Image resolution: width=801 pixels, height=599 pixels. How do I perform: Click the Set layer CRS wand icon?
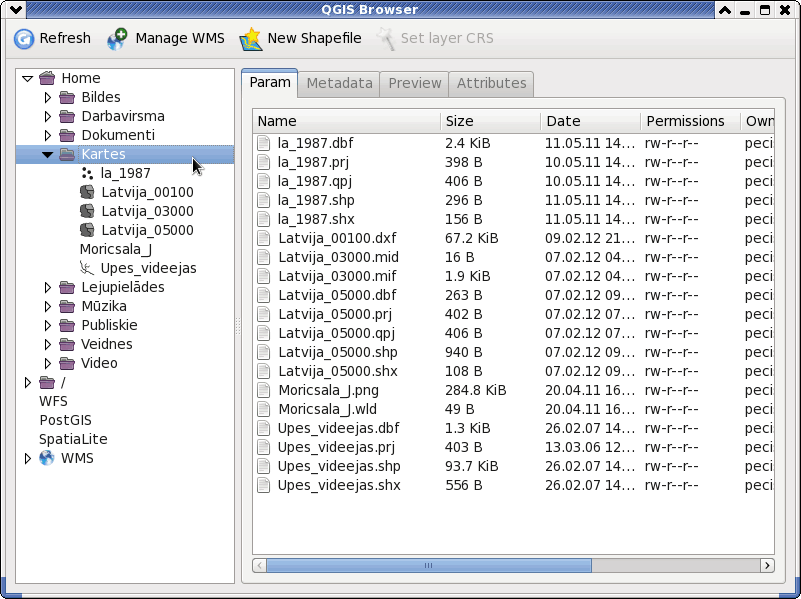point(386,39)
